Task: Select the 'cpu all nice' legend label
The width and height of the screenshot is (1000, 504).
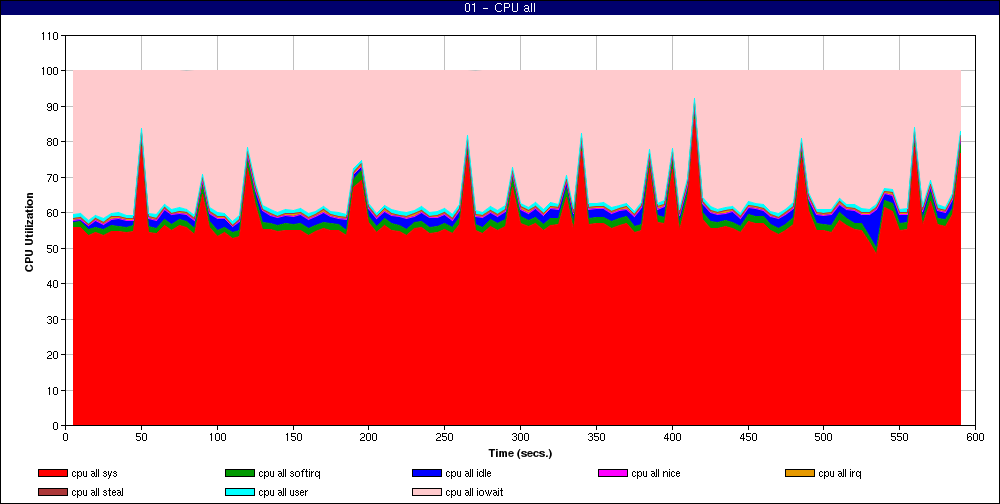Action: pos(656,474)
